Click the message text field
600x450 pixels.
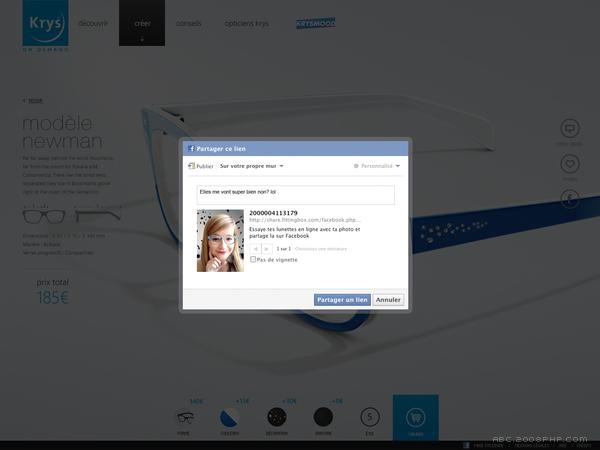pyautogui.click(x=297, y=194)
